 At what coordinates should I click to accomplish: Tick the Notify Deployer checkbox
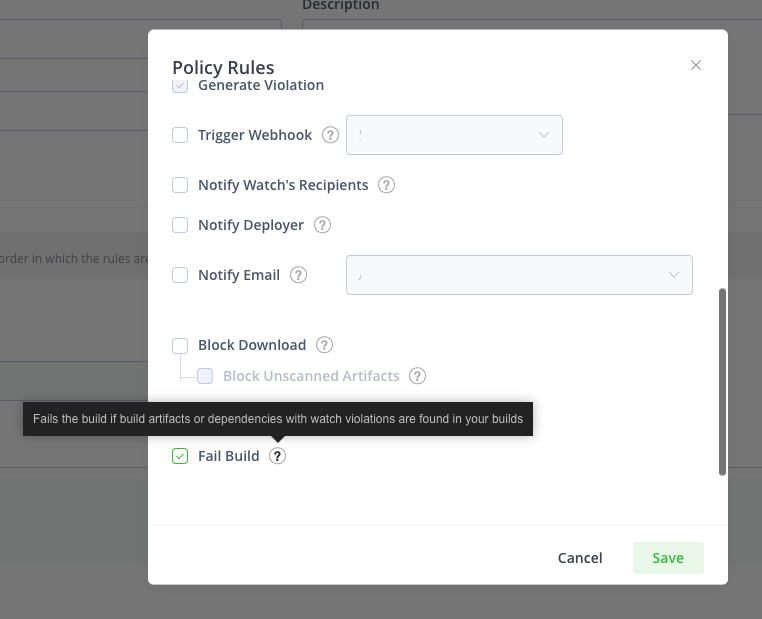tap(180, 225)
